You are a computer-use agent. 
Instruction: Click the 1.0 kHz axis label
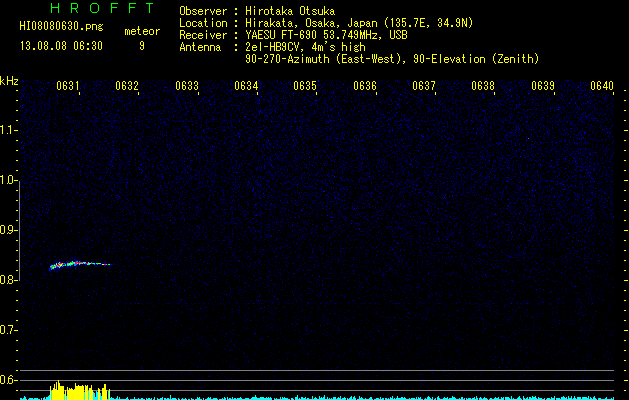[8, 180]
